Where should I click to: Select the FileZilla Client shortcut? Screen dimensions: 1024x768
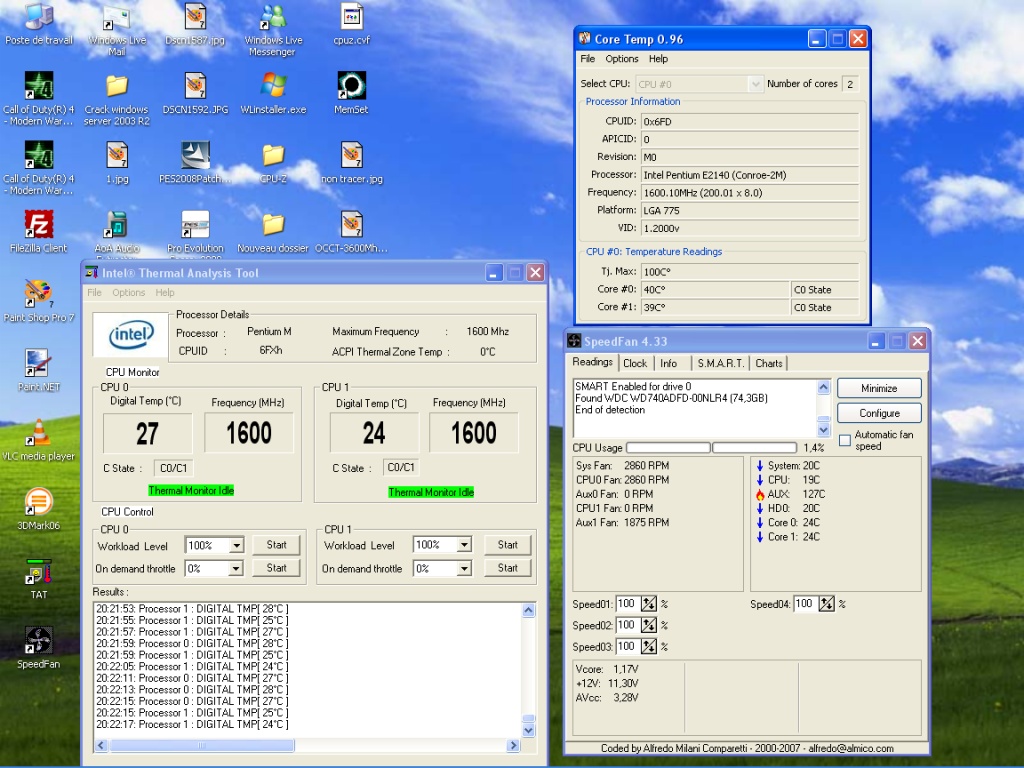[39, 232]
